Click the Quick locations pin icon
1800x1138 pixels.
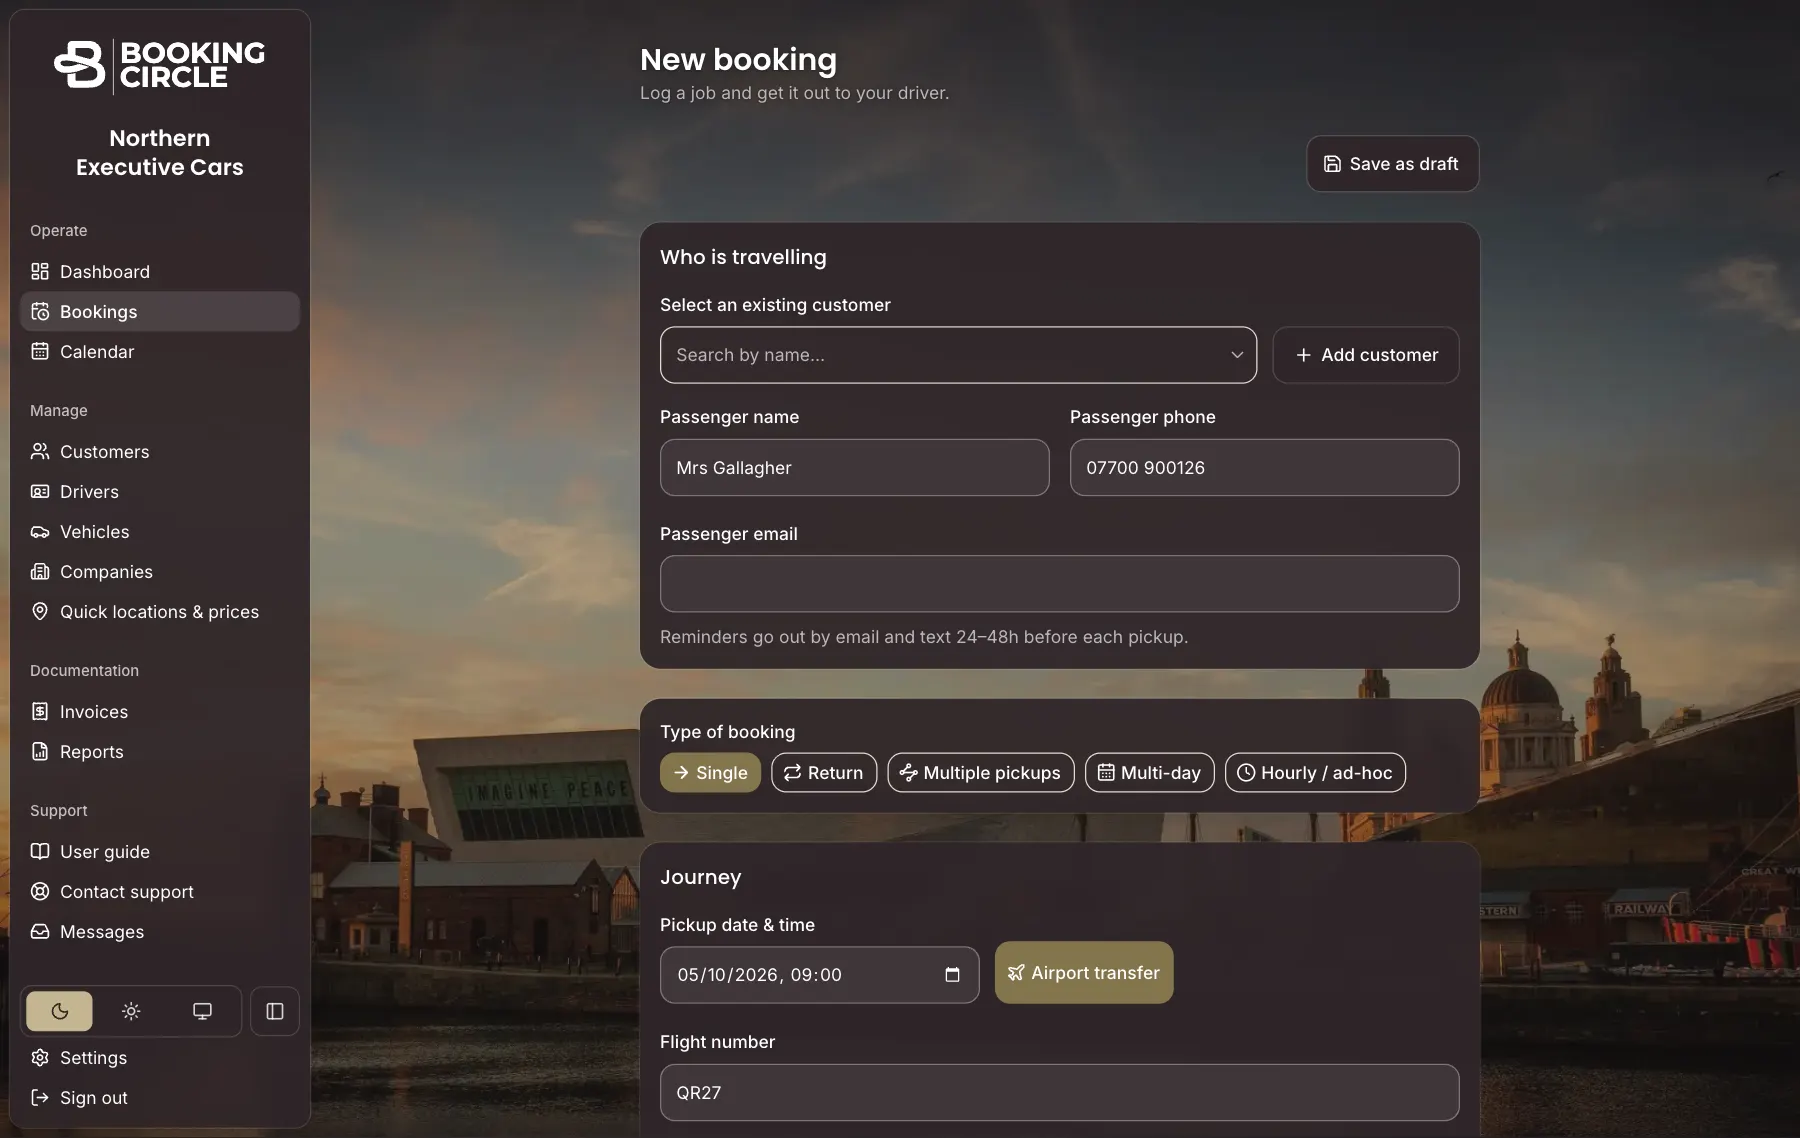40,611
